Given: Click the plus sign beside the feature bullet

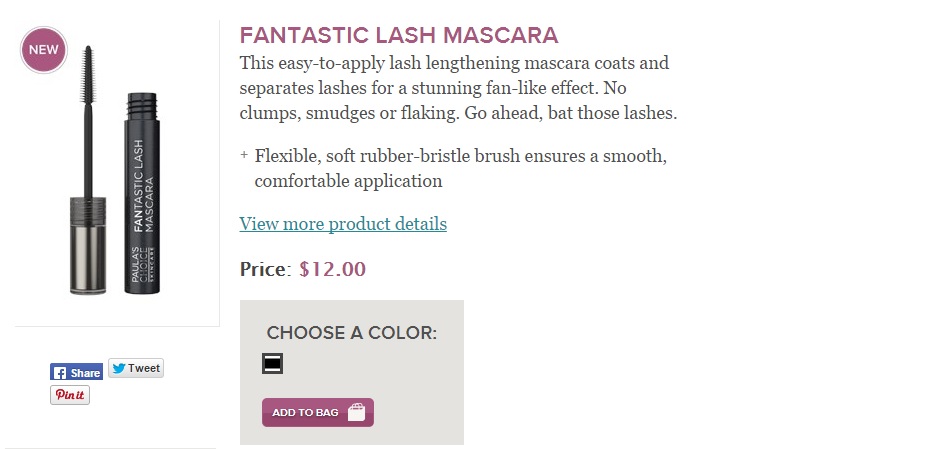Looking at the screenshot, I should (244, 156).
